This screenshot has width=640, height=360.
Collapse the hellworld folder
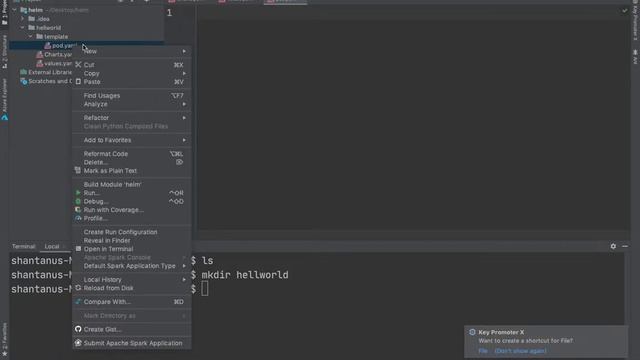click(x=22, y=28)
